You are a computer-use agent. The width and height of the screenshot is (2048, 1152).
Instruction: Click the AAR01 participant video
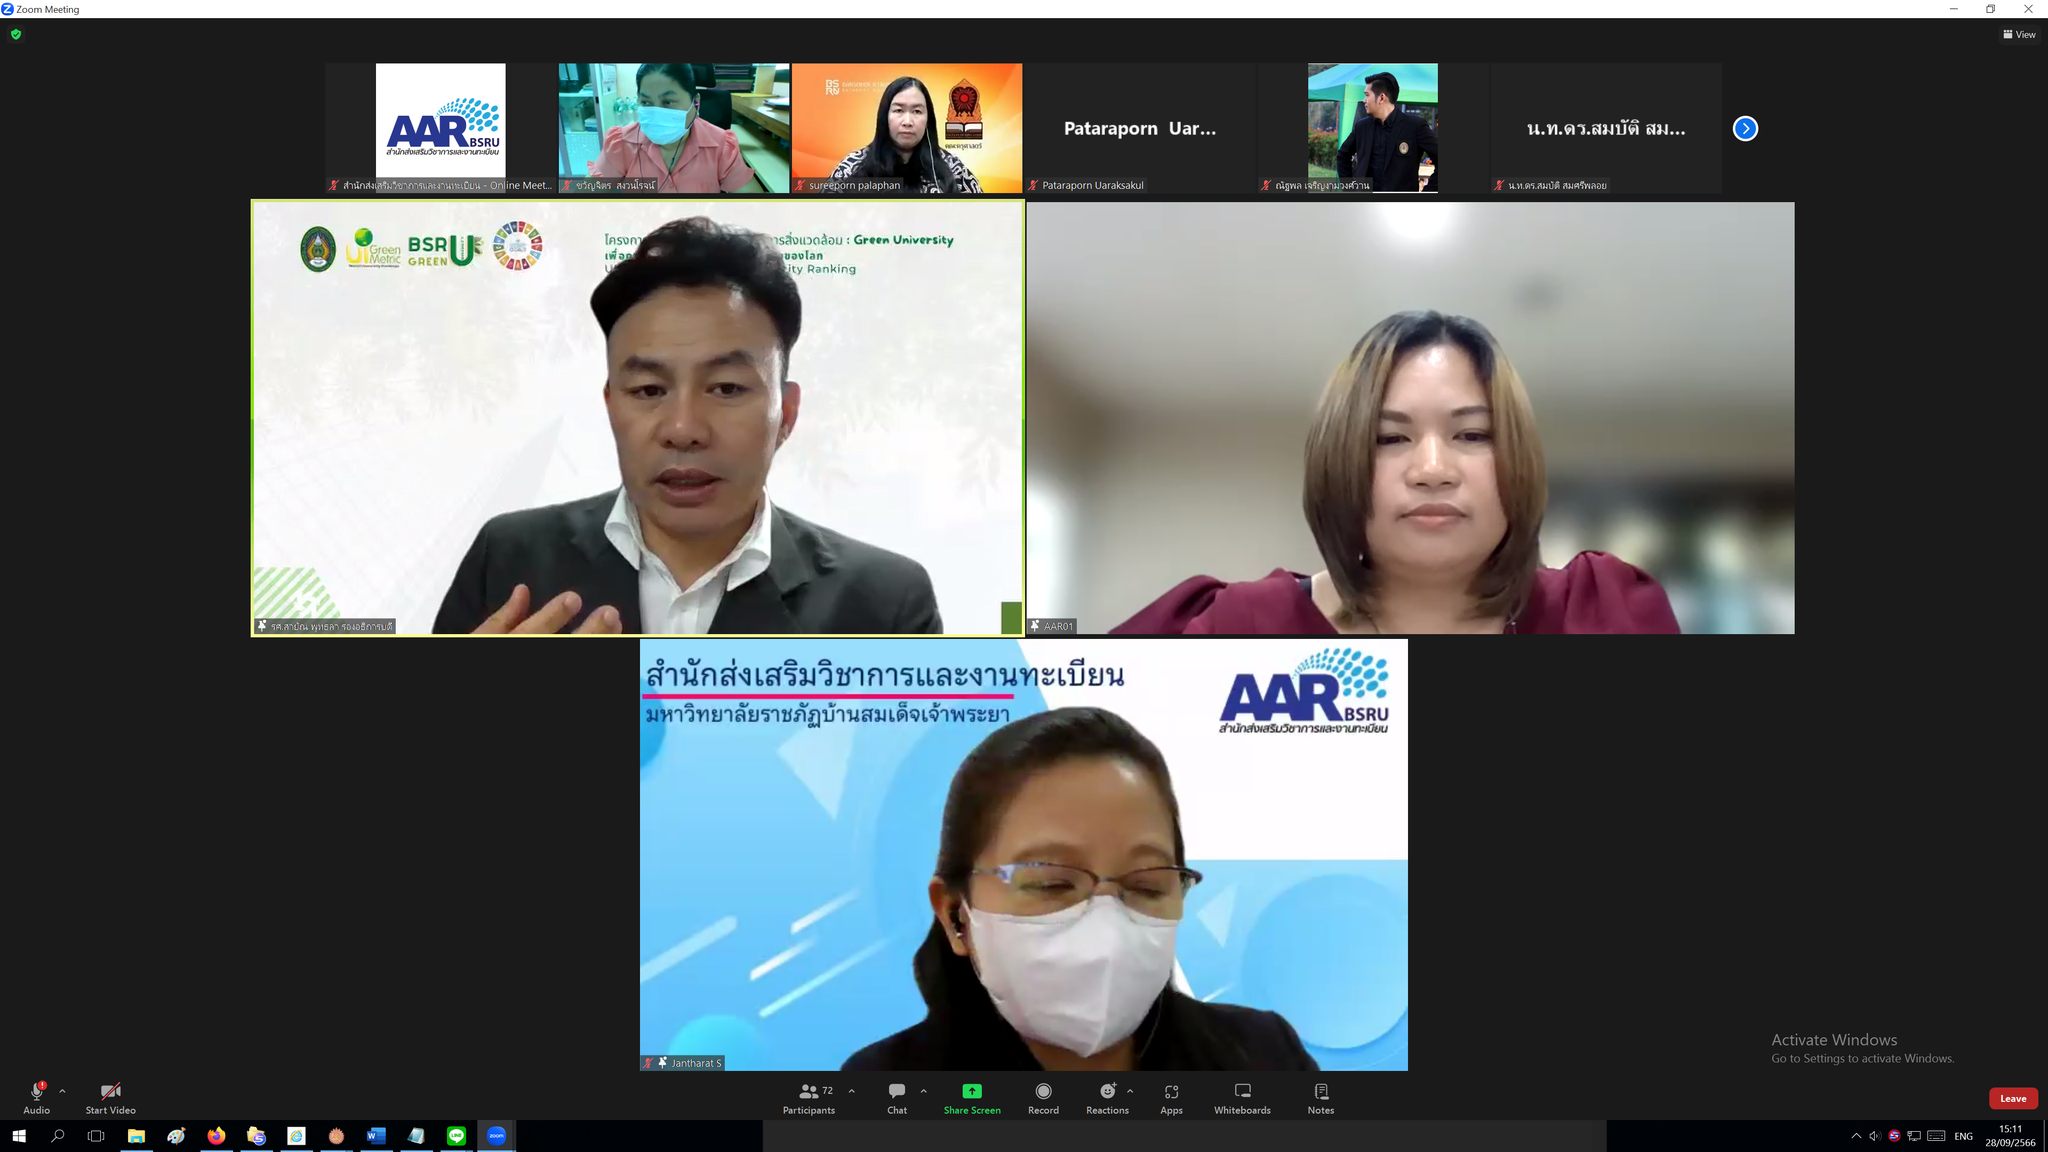pos(1410,418)
